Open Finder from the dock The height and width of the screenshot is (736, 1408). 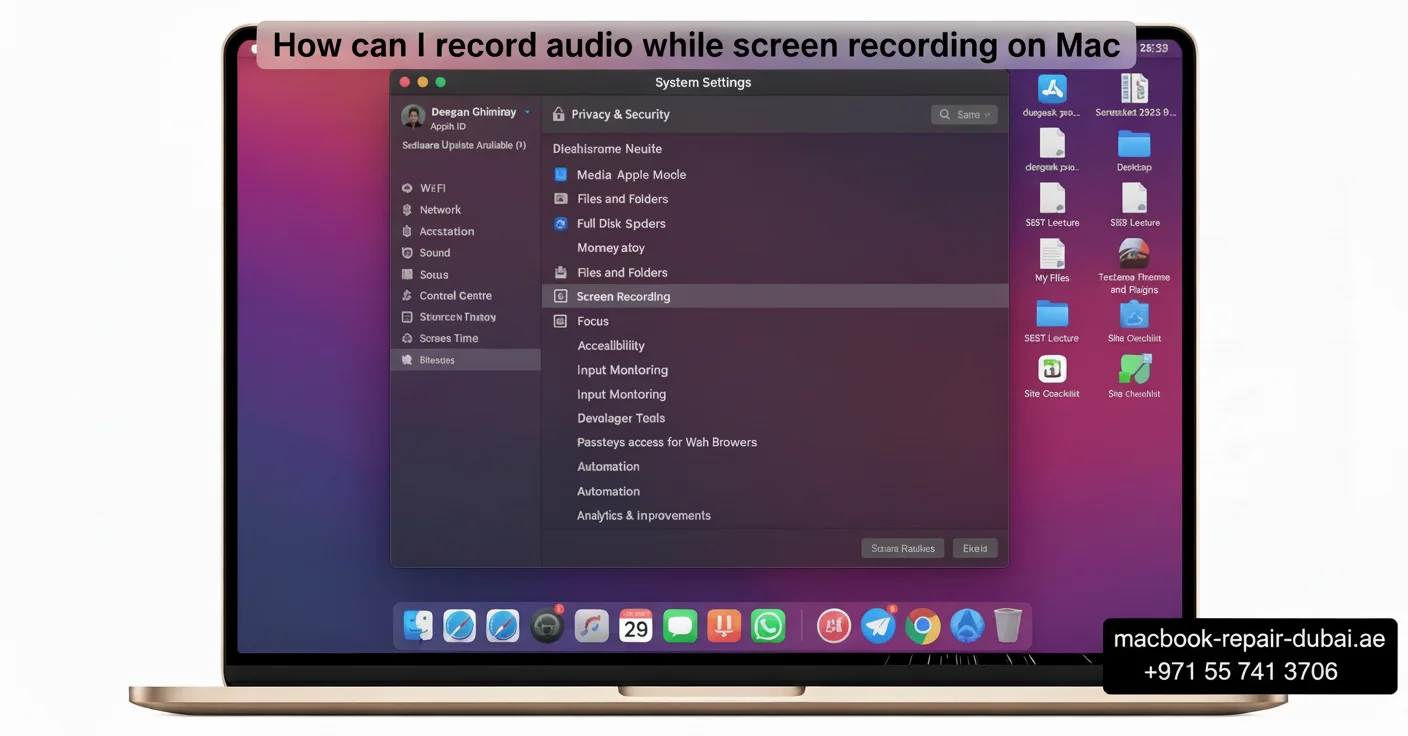[x=418, y=626]
